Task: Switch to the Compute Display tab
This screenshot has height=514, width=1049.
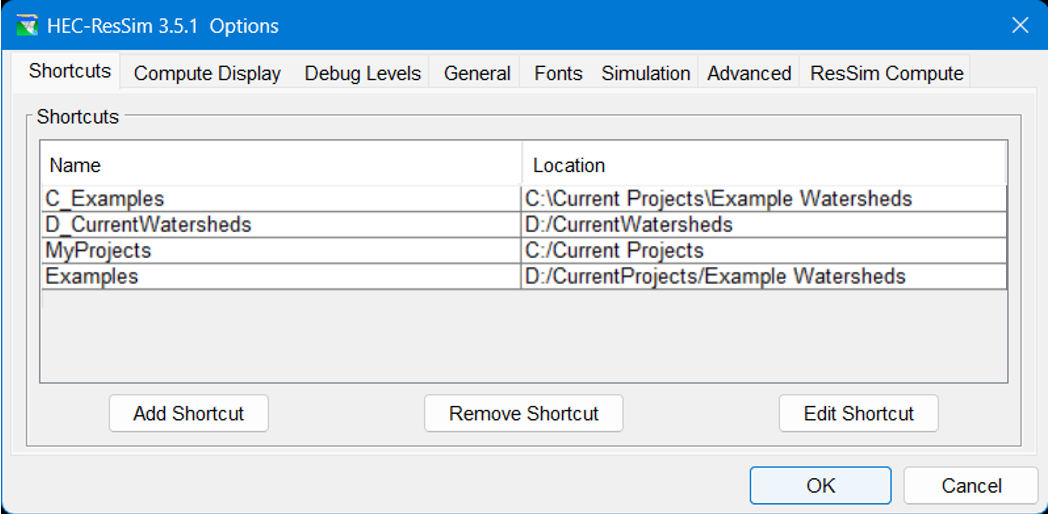Action: [207, 73]
